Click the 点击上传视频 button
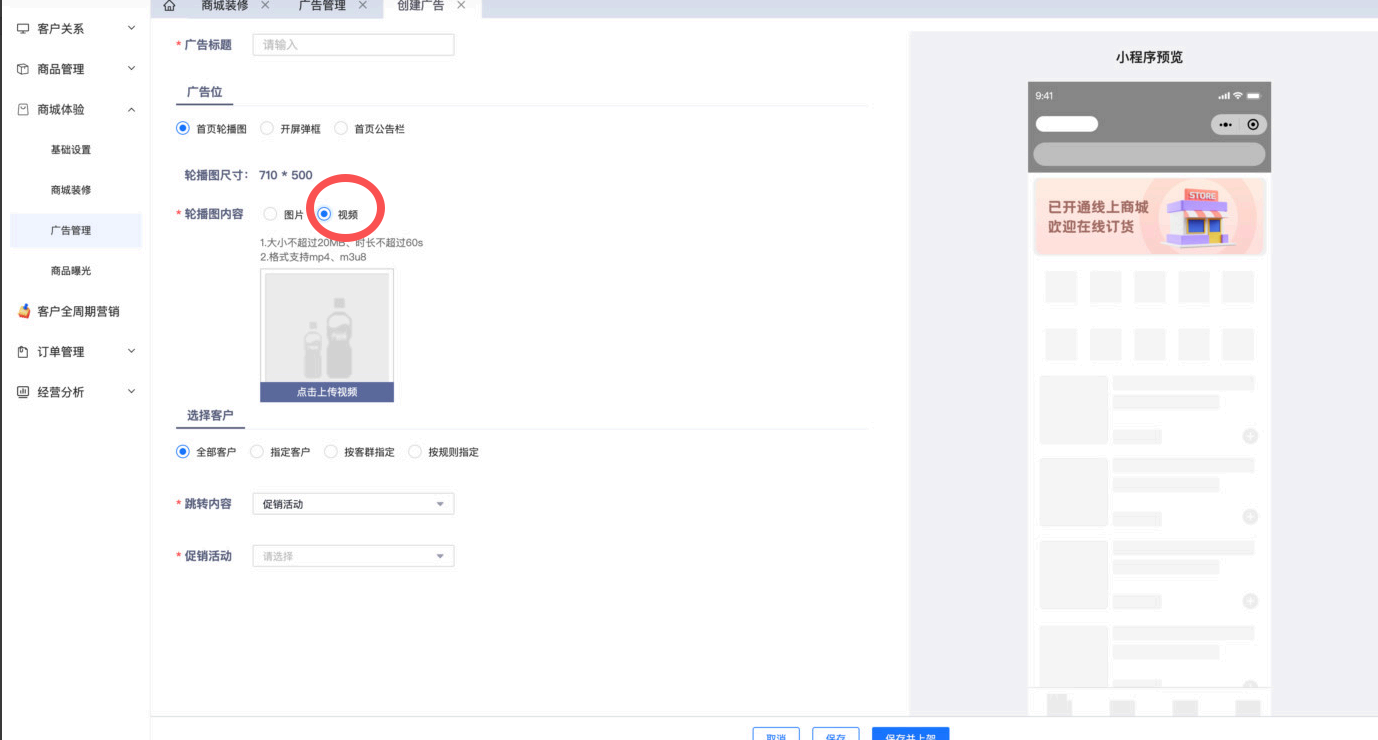Image resolution: width=1378 pixels, height=740 pixels. pyautogui.click(x=327, y=392)
